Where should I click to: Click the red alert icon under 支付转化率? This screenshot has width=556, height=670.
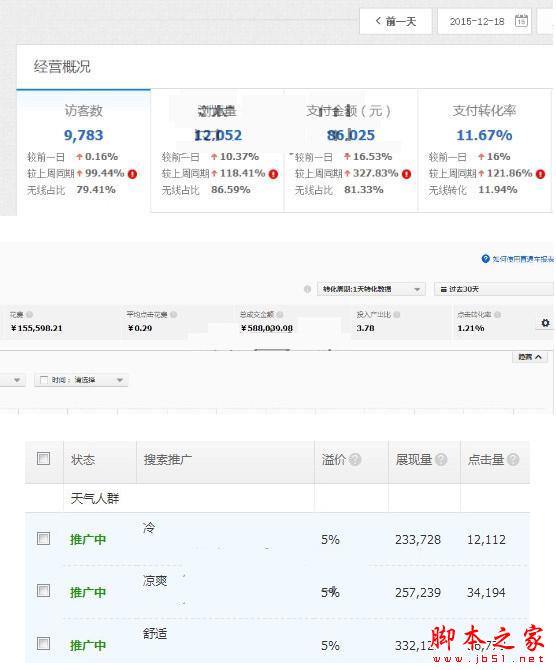(541, 174)
